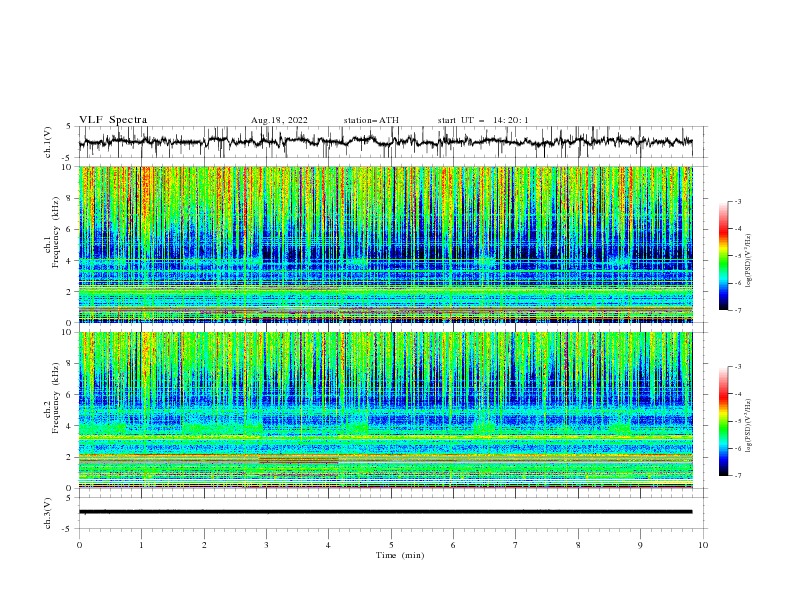
Task: Click the "Time (min)" axis label
Action: [400, 555]
